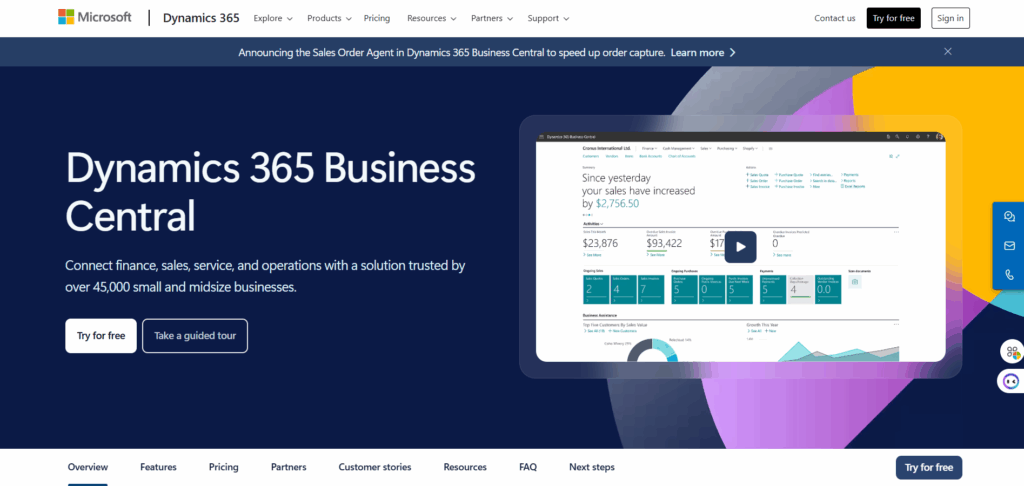Select the Overview tab
Screen dimensions: 1024x486
tap(88, 467)
